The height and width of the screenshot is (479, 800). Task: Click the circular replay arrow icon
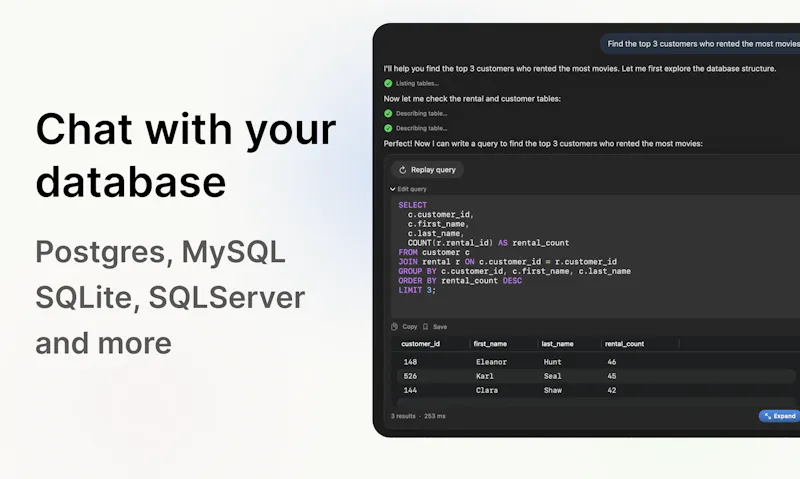click(402, 170)
